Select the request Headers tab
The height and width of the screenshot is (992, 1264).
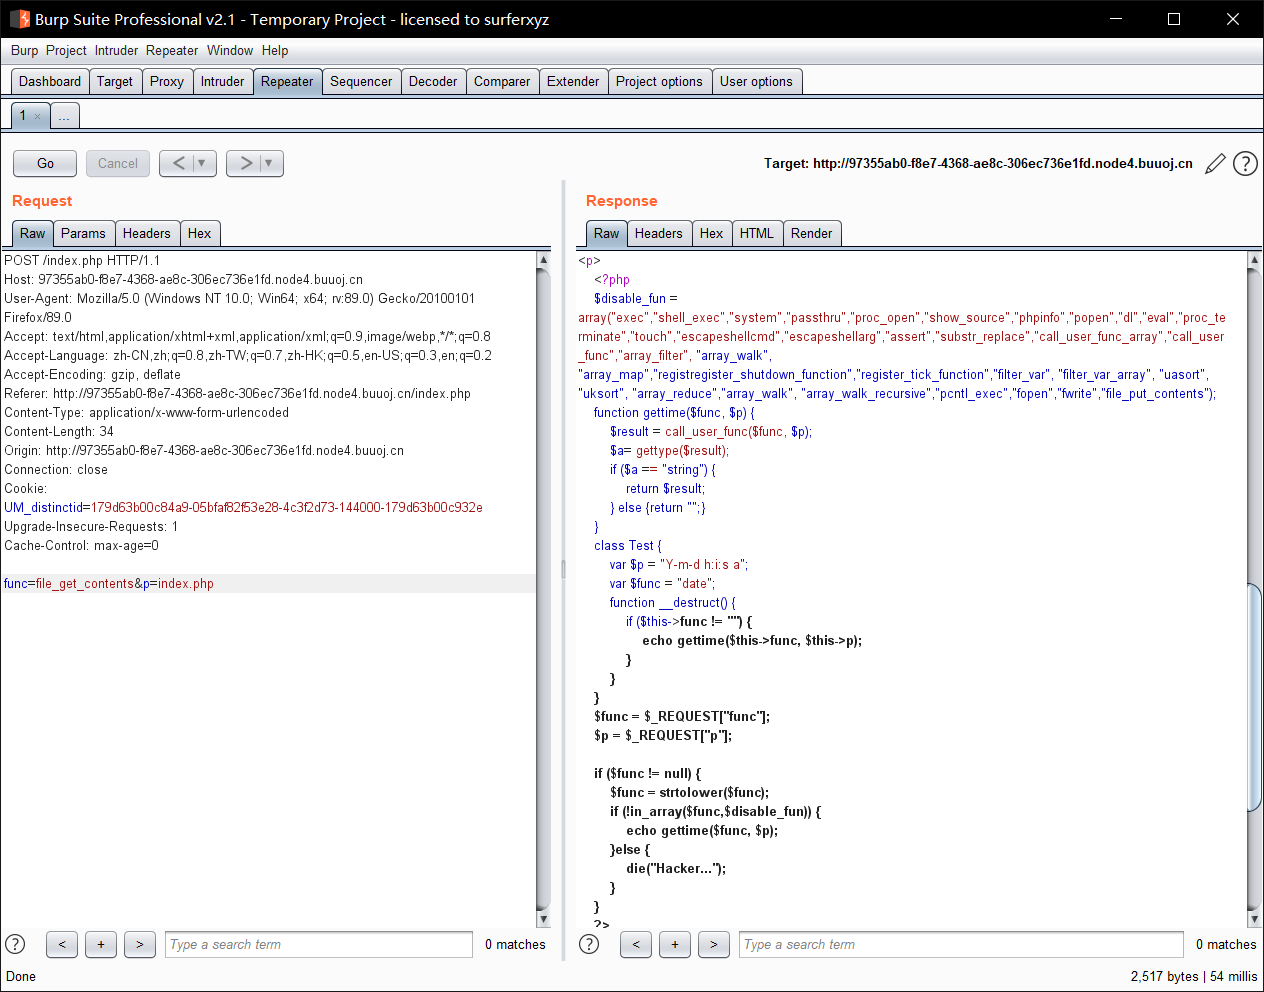(147, 233)
